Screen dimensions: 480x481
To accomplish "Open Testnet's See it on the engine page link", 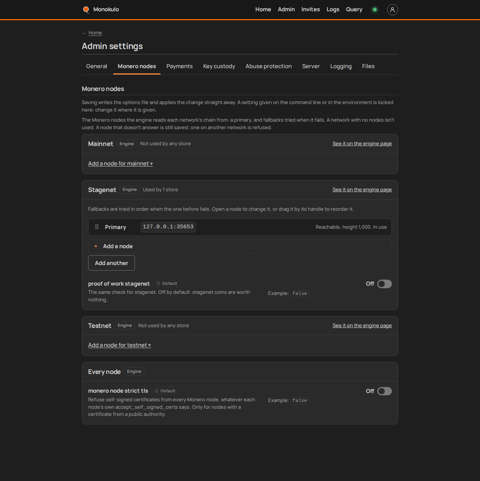I will [x=362, y=325].
